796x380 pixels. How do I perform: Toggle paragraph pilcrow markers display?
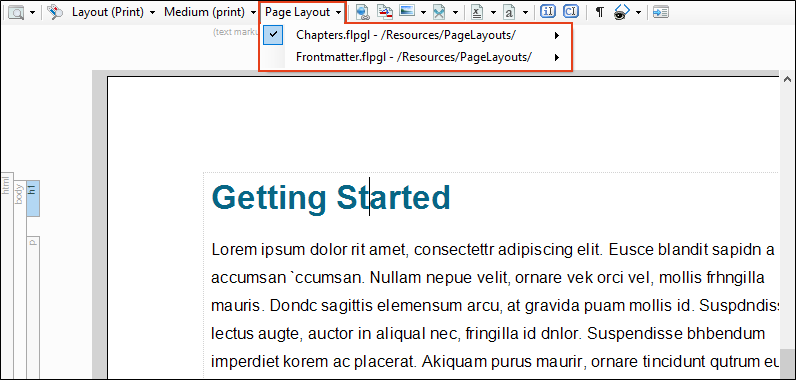click(600, 12)
